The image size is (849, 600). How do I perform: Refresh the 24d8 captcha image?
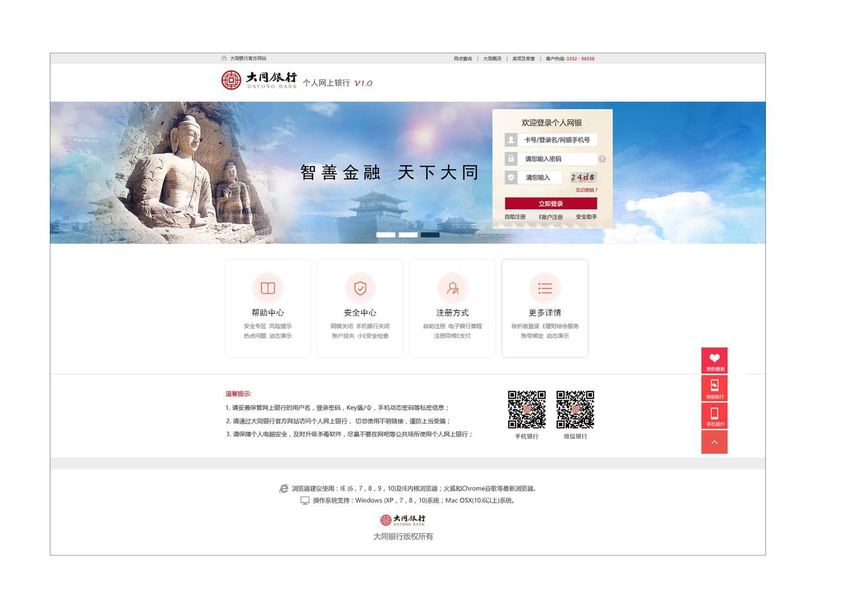click(583, 177)
